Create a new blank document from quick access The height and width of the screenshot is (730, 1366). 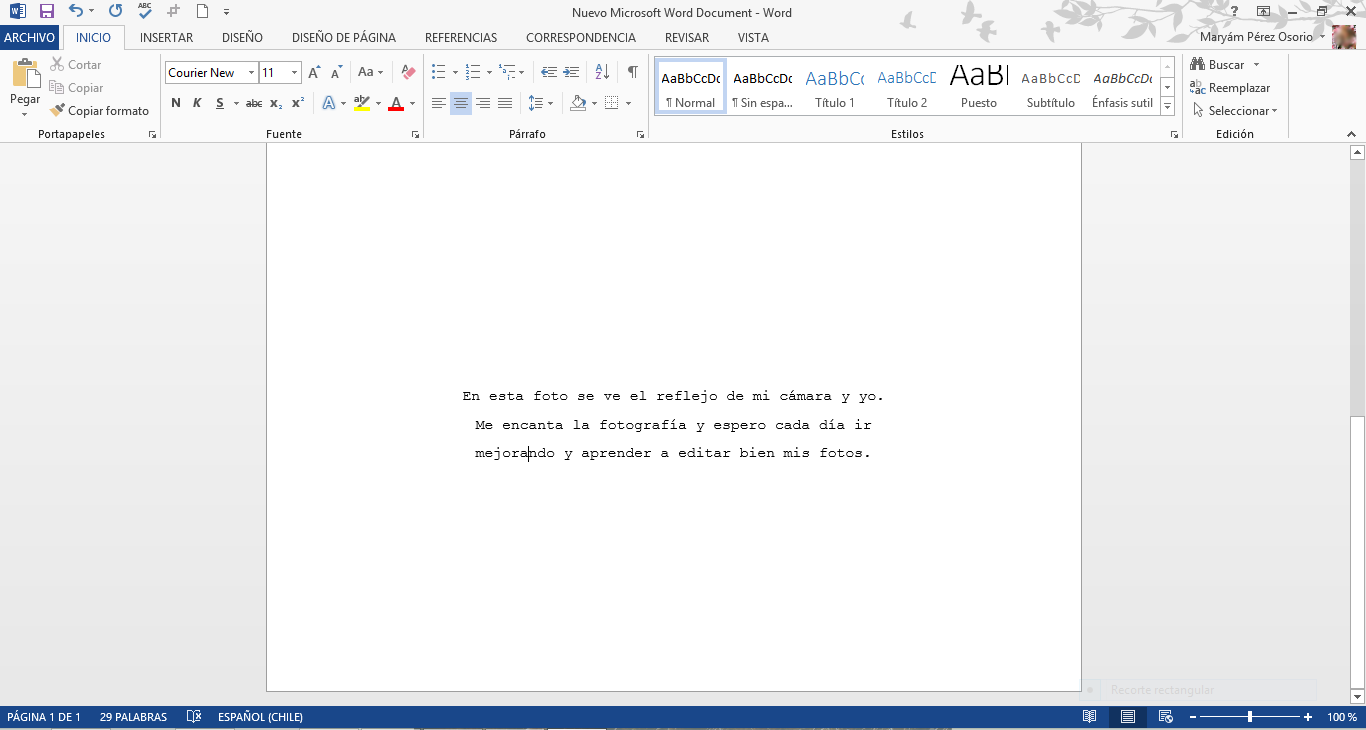tap(202, 12)
